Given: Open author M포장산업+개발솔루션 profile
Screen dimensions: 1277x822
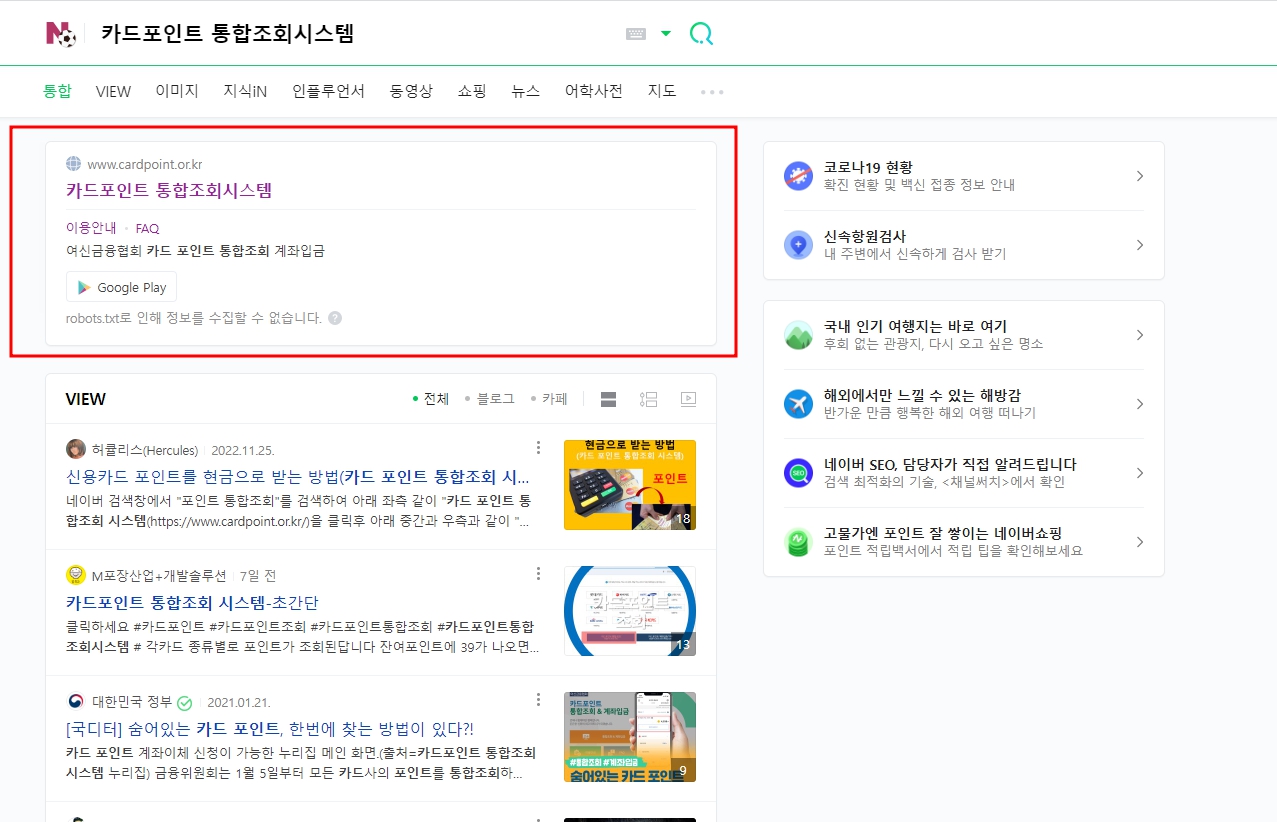Looking at the screenshot, I should pyautogui.click(x=159, y=576).
